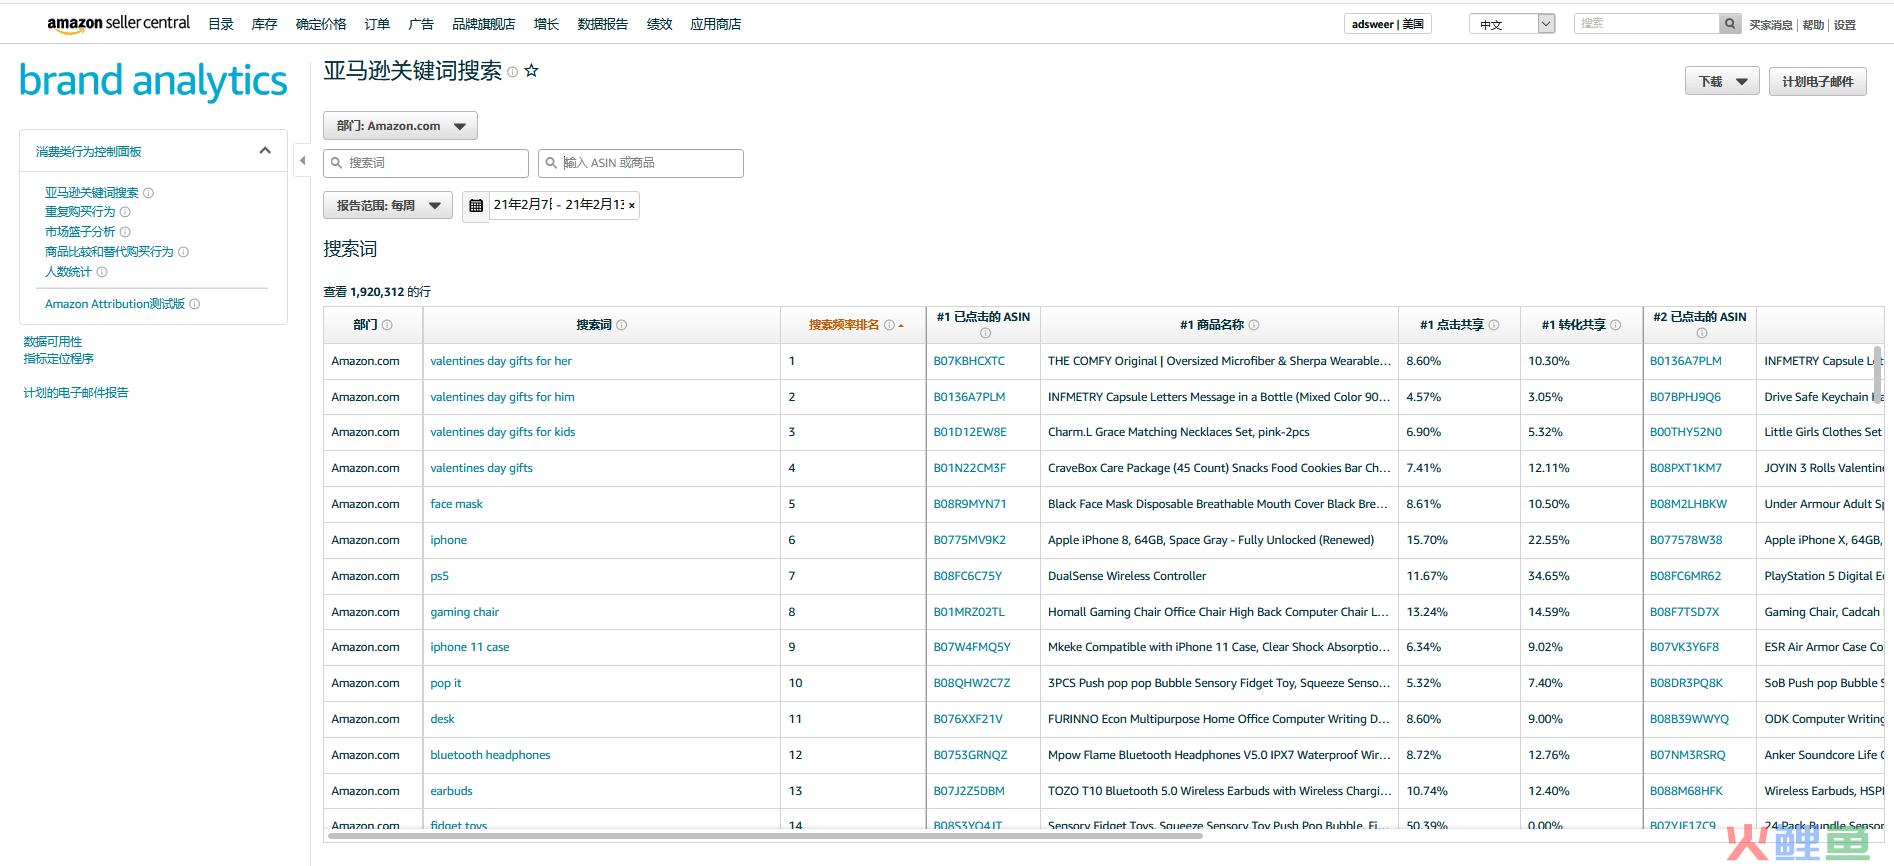Click into the 输入 ASIN 或商品 field
This screenshot has width=1894, height=866.
[641, 163]
